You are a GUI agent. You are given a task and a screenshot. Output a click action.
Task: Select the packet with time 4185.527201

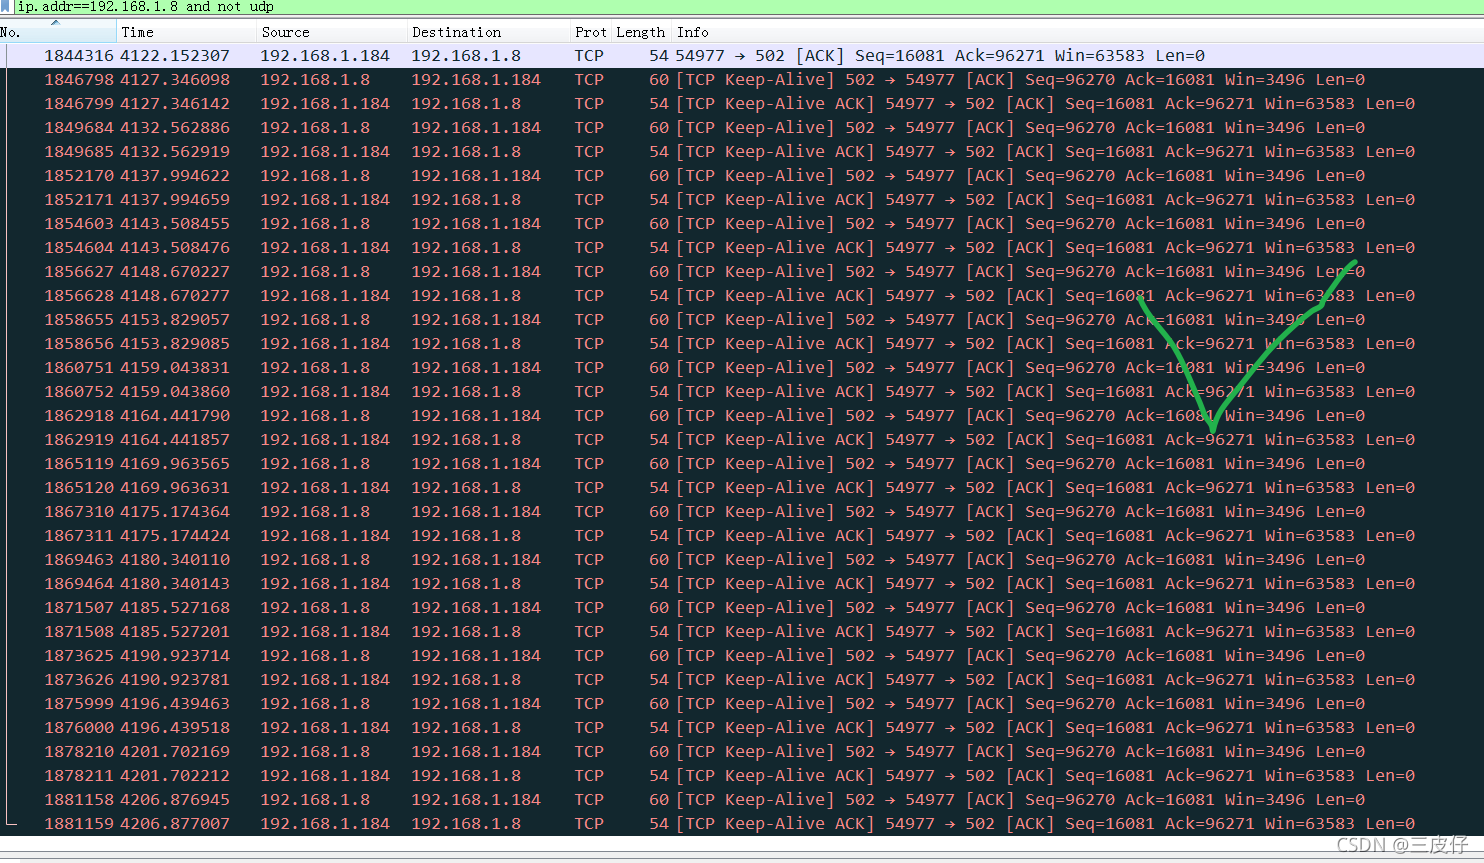(742, 632)
